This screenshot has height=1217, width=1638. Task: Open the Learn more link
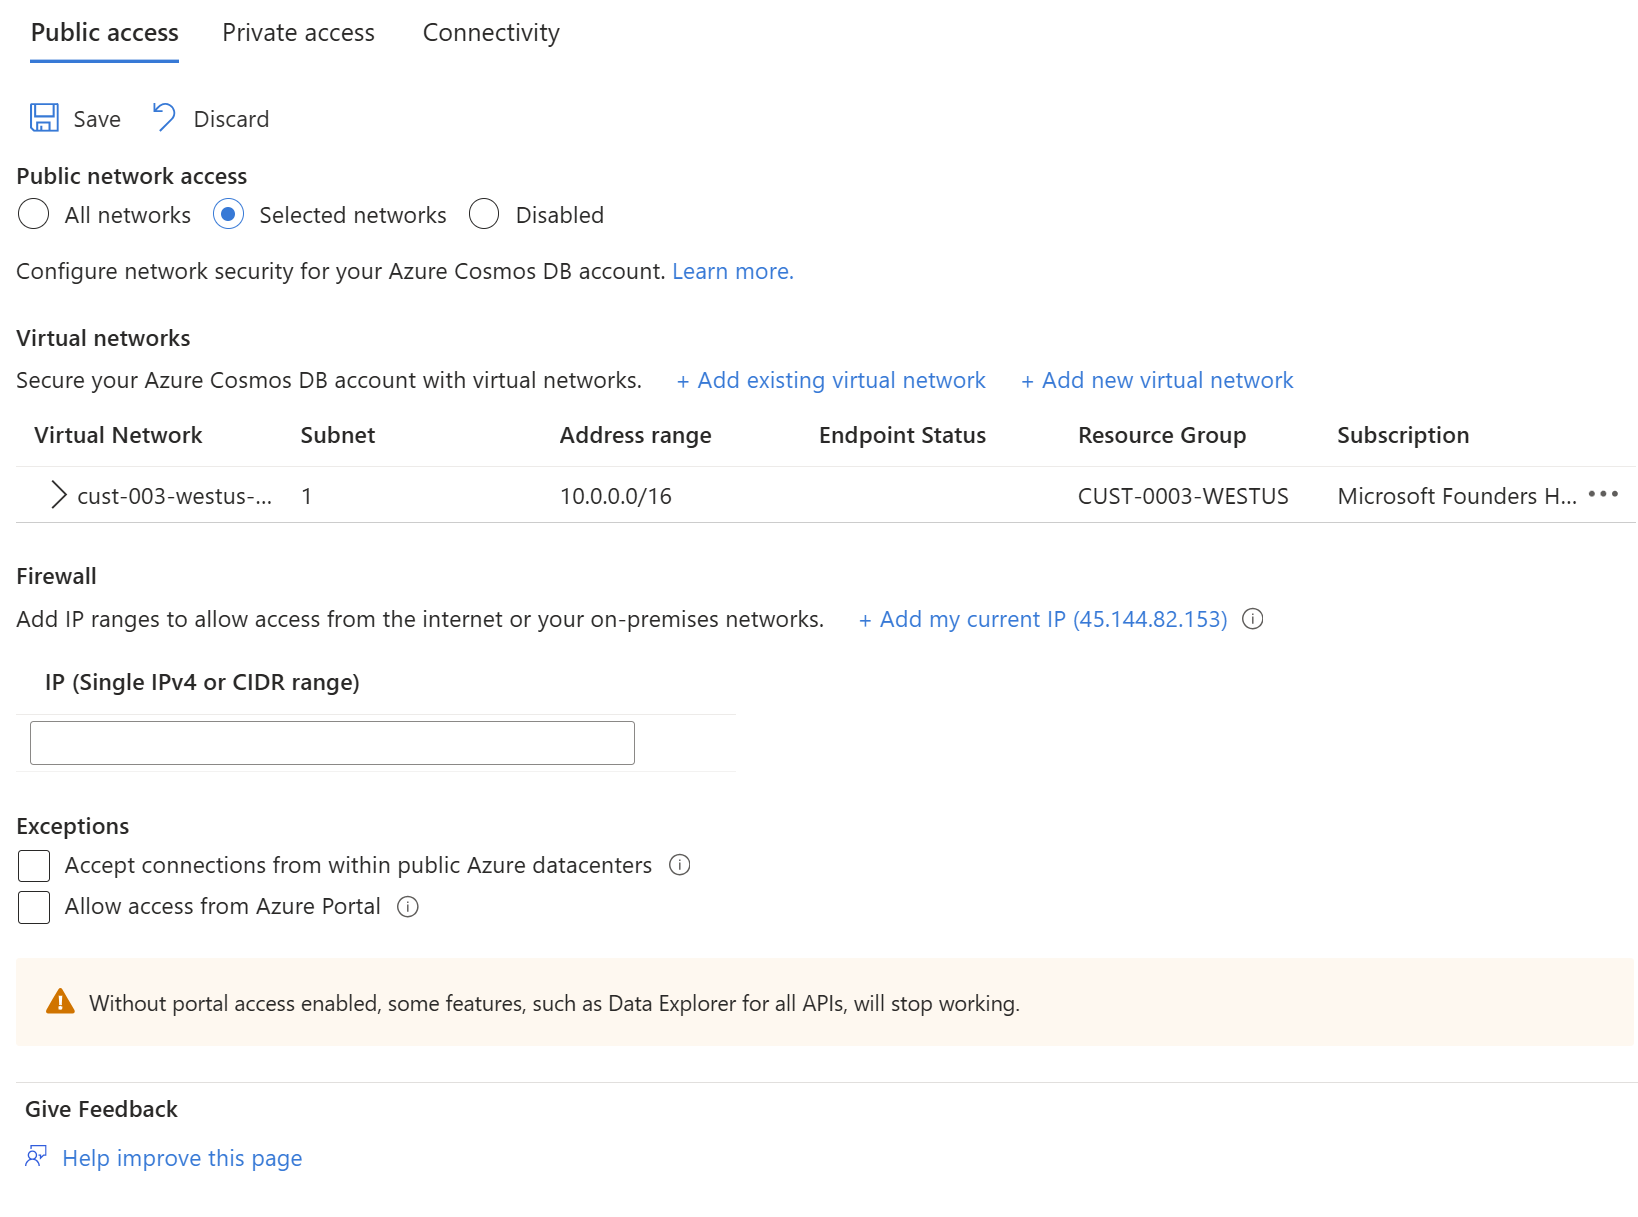tap(733, 271)
